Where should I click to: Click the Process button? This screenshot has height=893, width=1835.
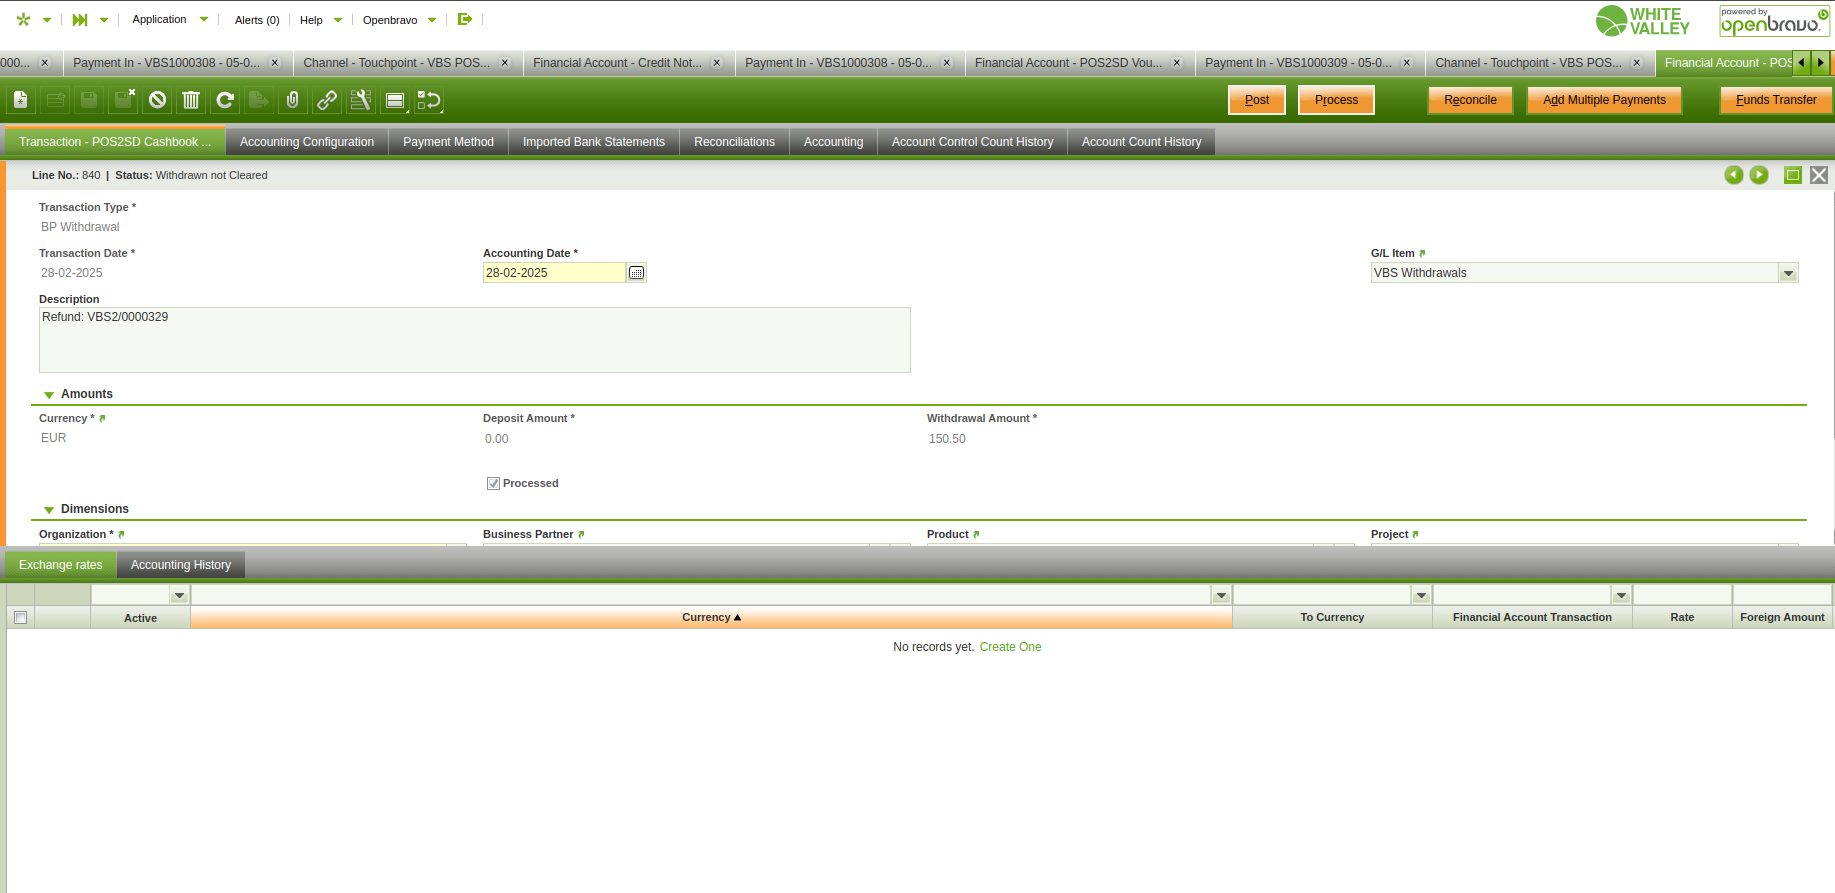[1336, 100]
